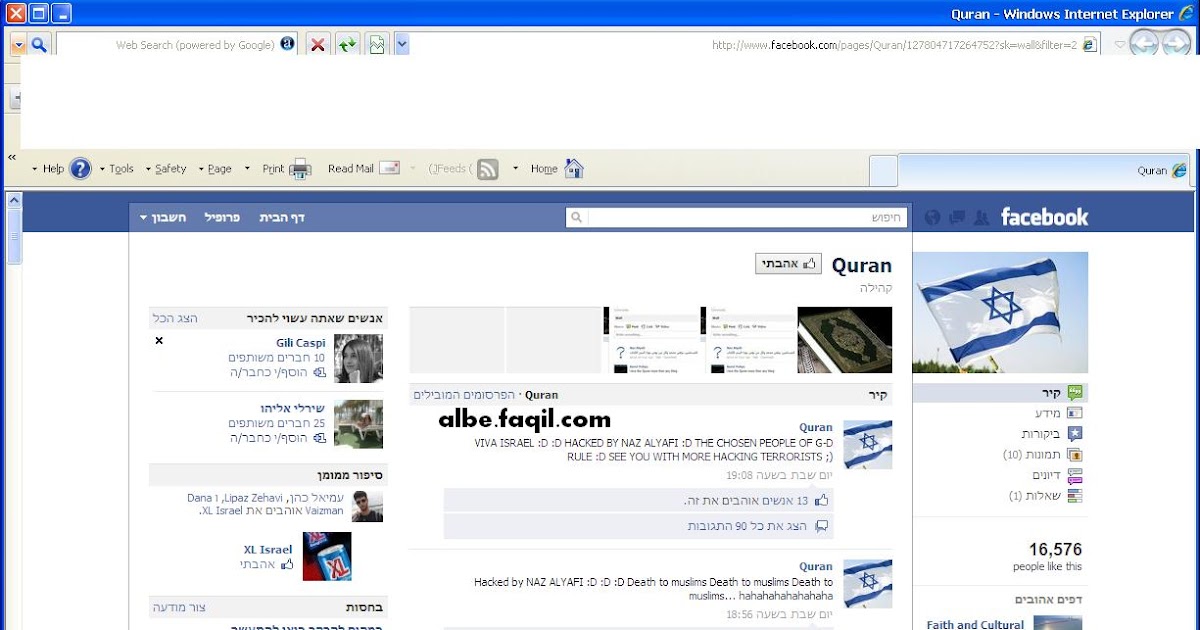Open the Facebook friend requests icon
Screen dimensions: 1200x630
981,217
